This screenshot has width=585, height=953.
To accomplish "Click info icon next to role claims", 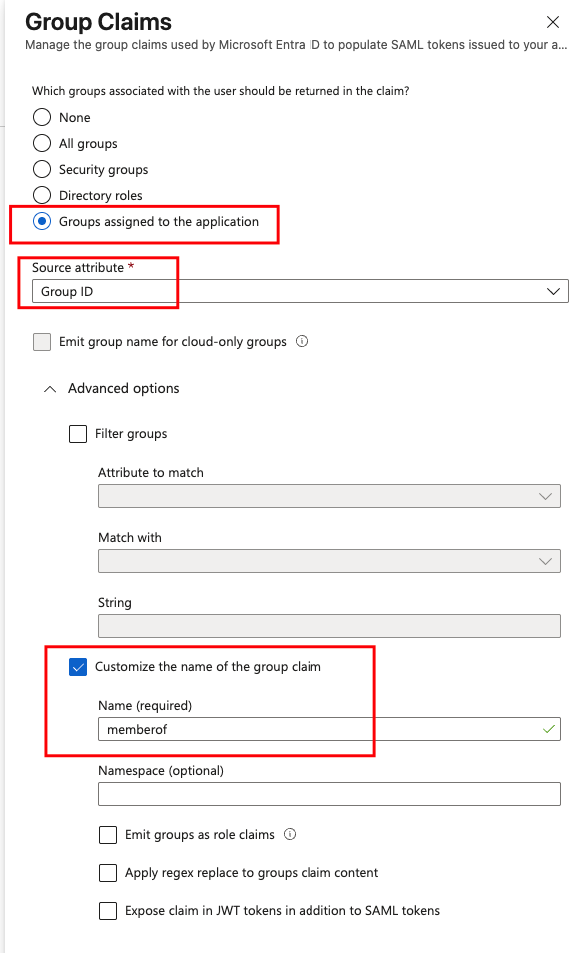I will (290, 834).
